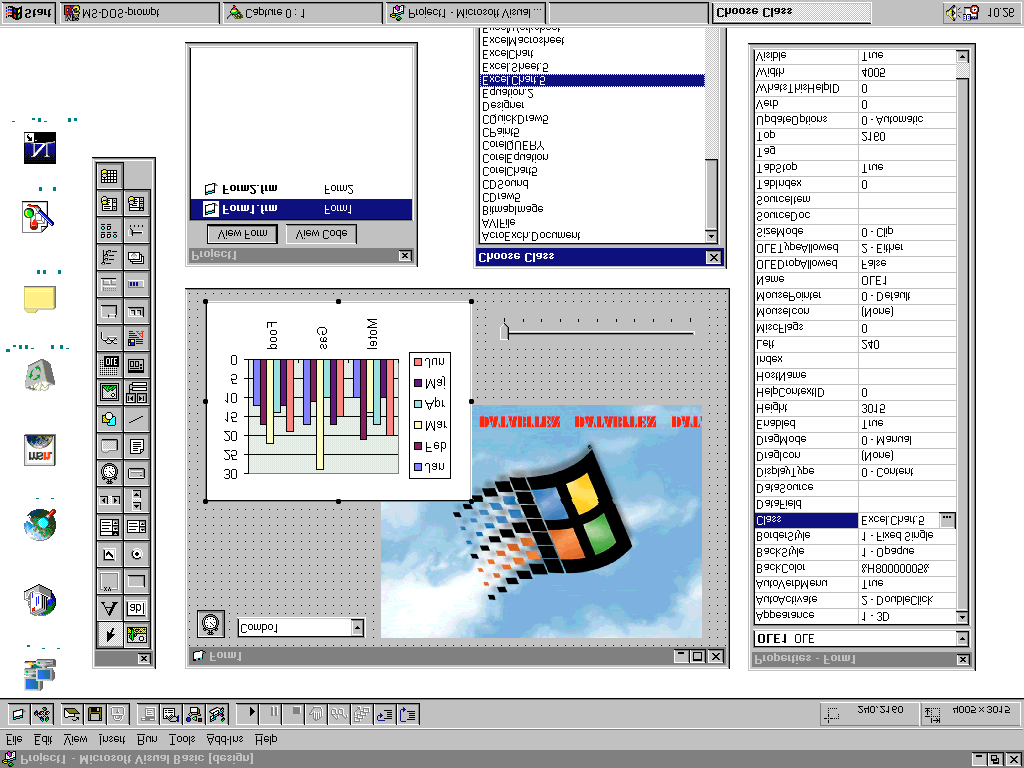The width and height of the screenshot is (1024, 768).
Task: Select the Timer control tool
Action: pyautogui.click(x=110, y=473)
